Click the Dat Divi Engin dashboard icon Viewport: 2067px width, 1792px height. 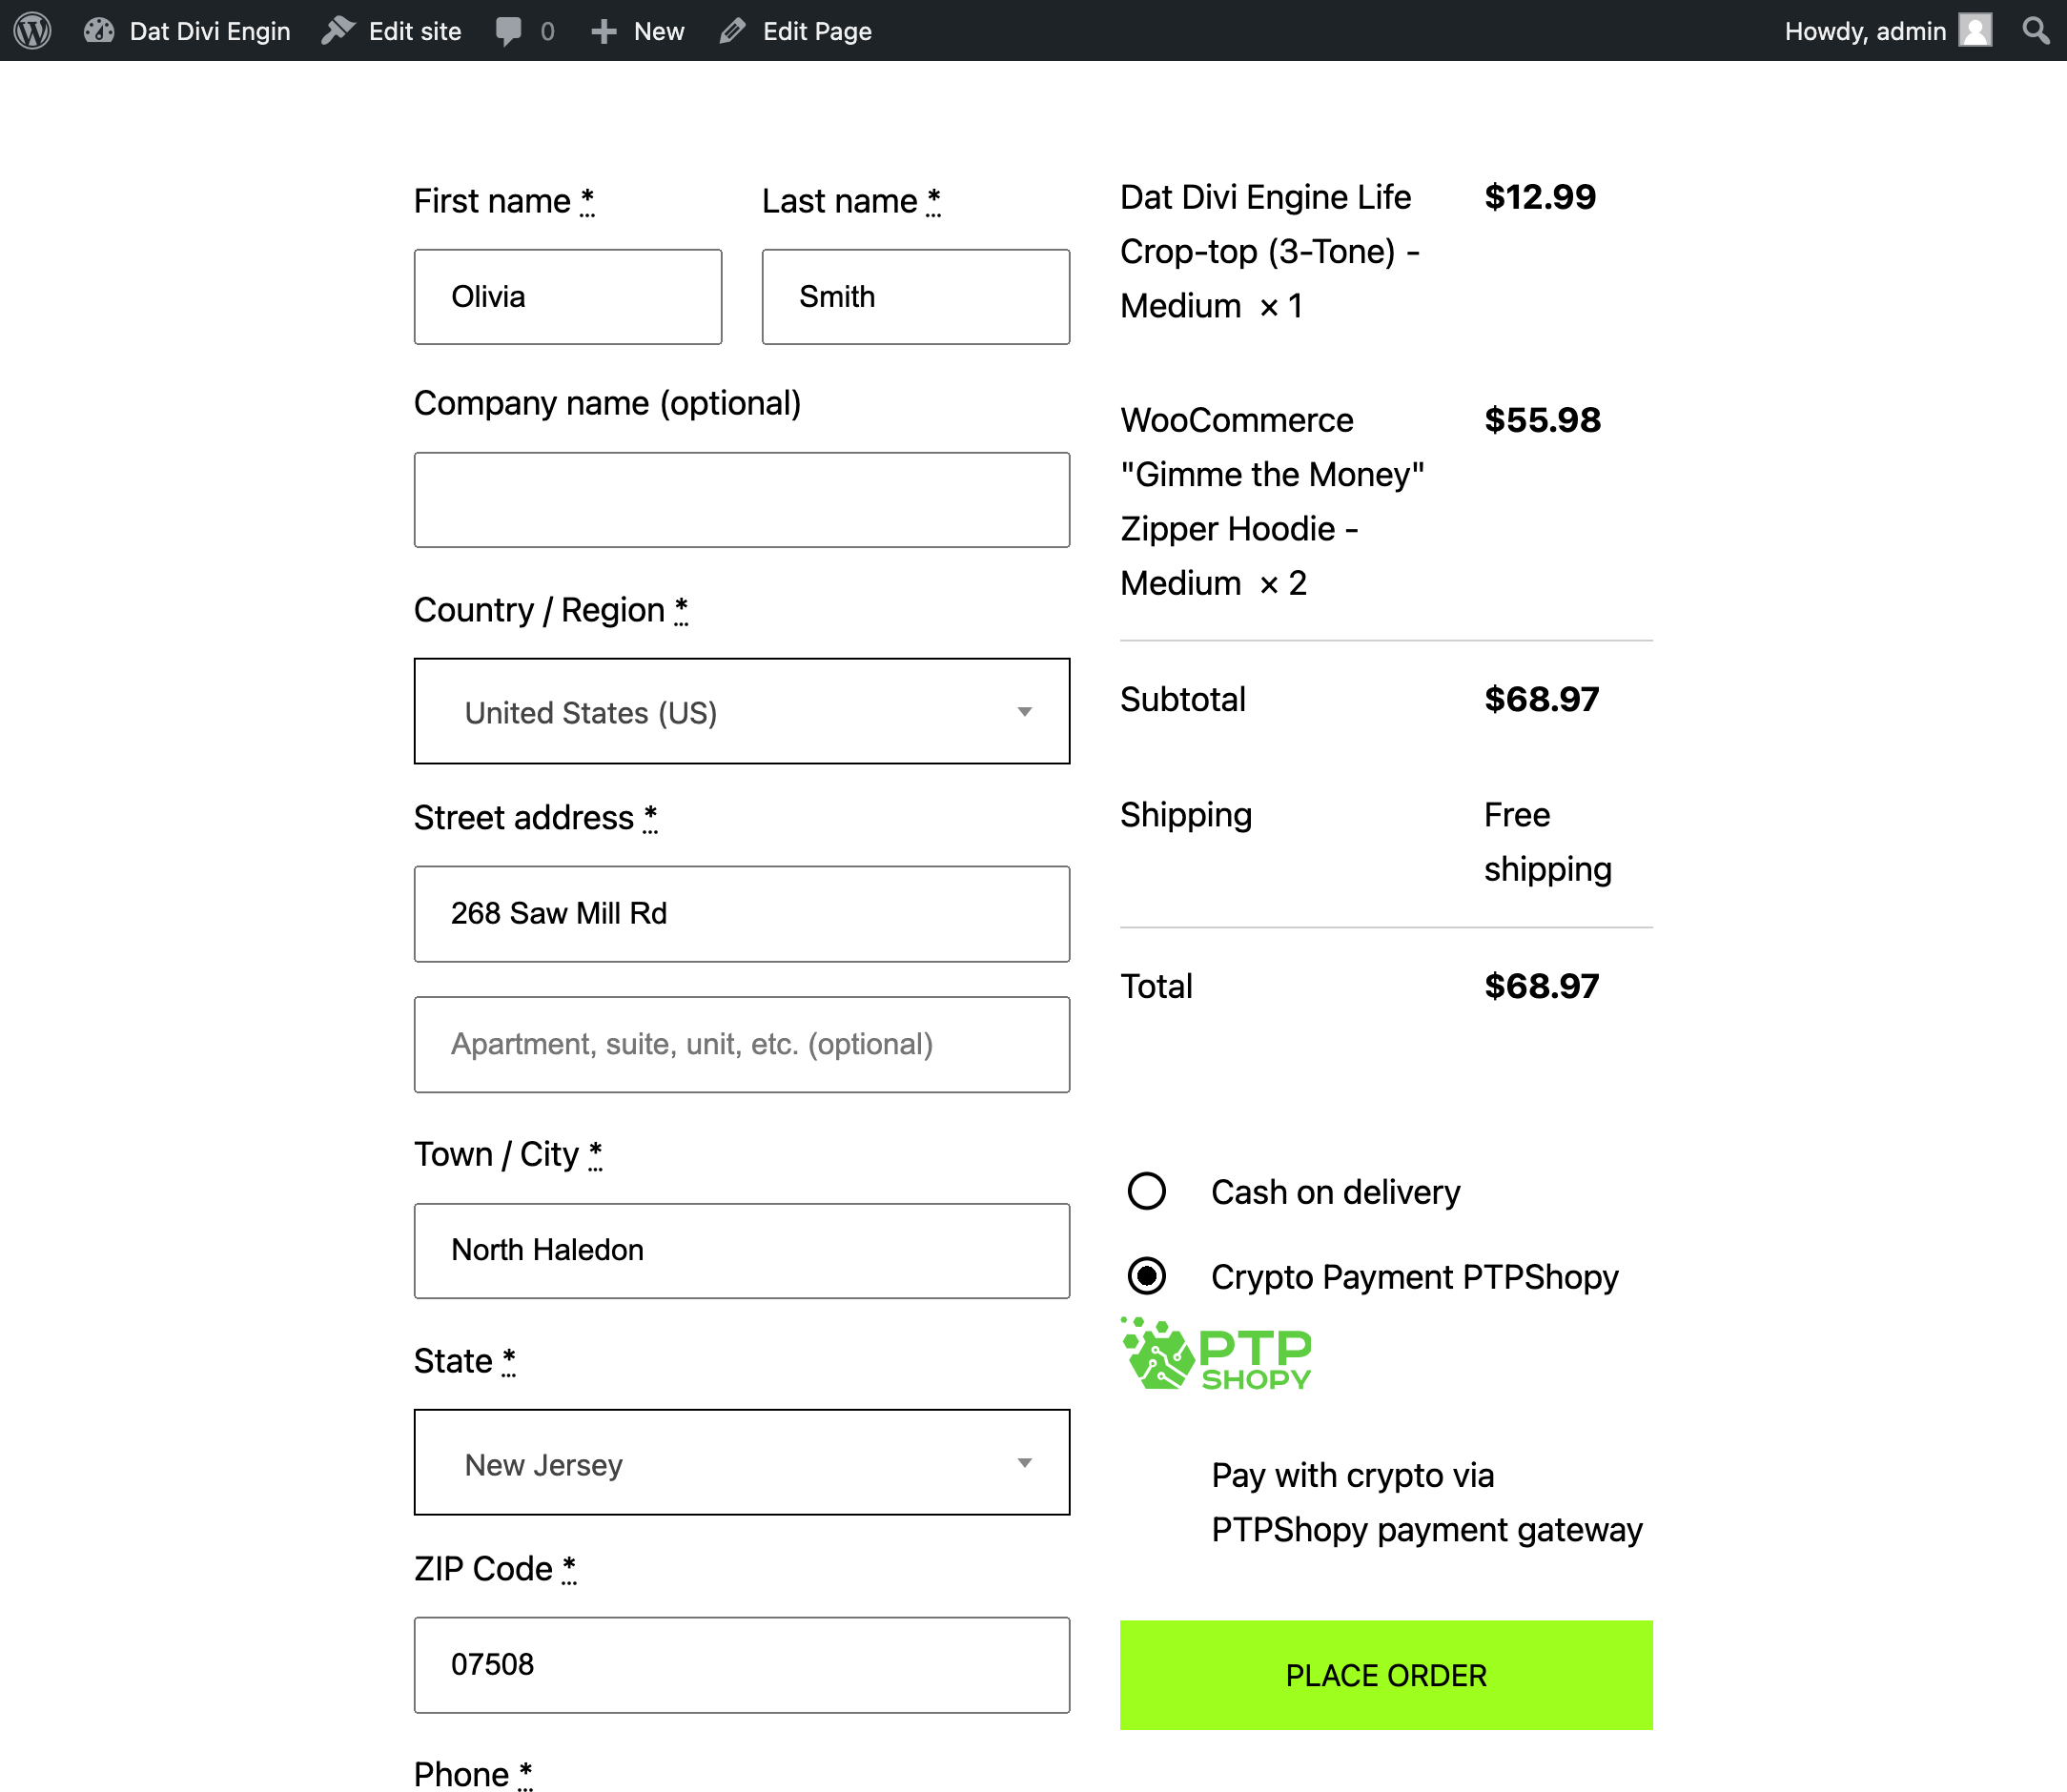point(99,31)
